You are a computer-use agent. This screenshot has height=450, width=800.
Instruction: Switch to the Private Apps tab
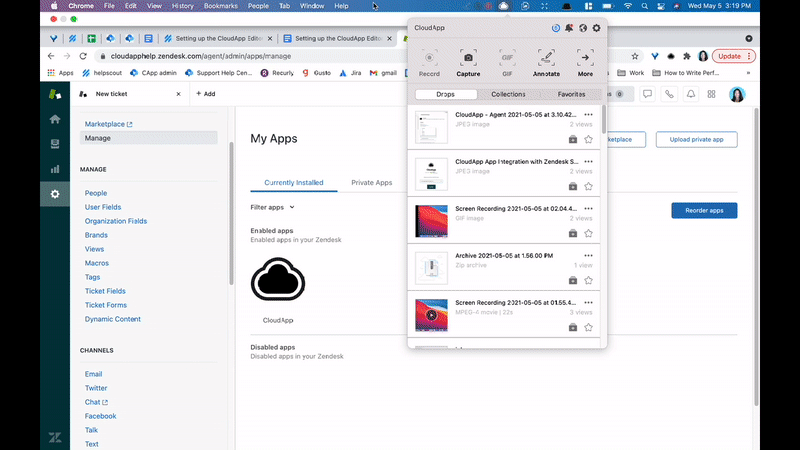click(x=371, y=183)
